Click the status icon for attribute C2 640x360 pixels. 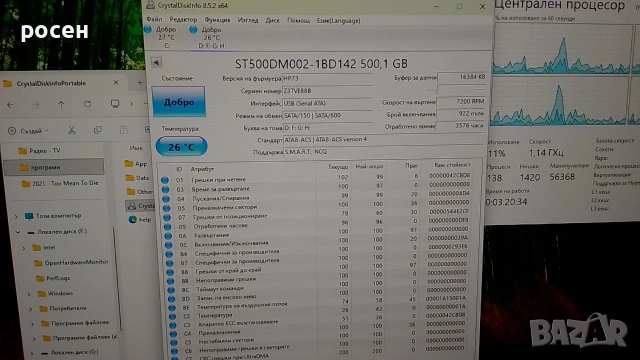(x=172, y=316)
